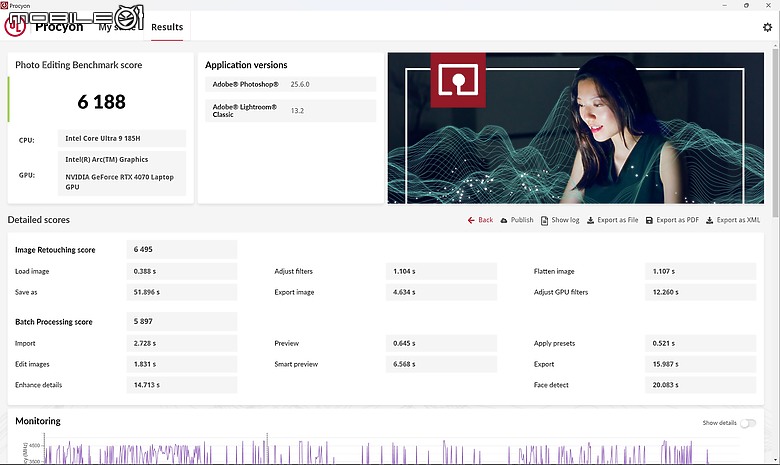The width and height of the screenshot is (780, 465).
Task: Click the Publish cloud icon
Action: [x=504, y=220]
